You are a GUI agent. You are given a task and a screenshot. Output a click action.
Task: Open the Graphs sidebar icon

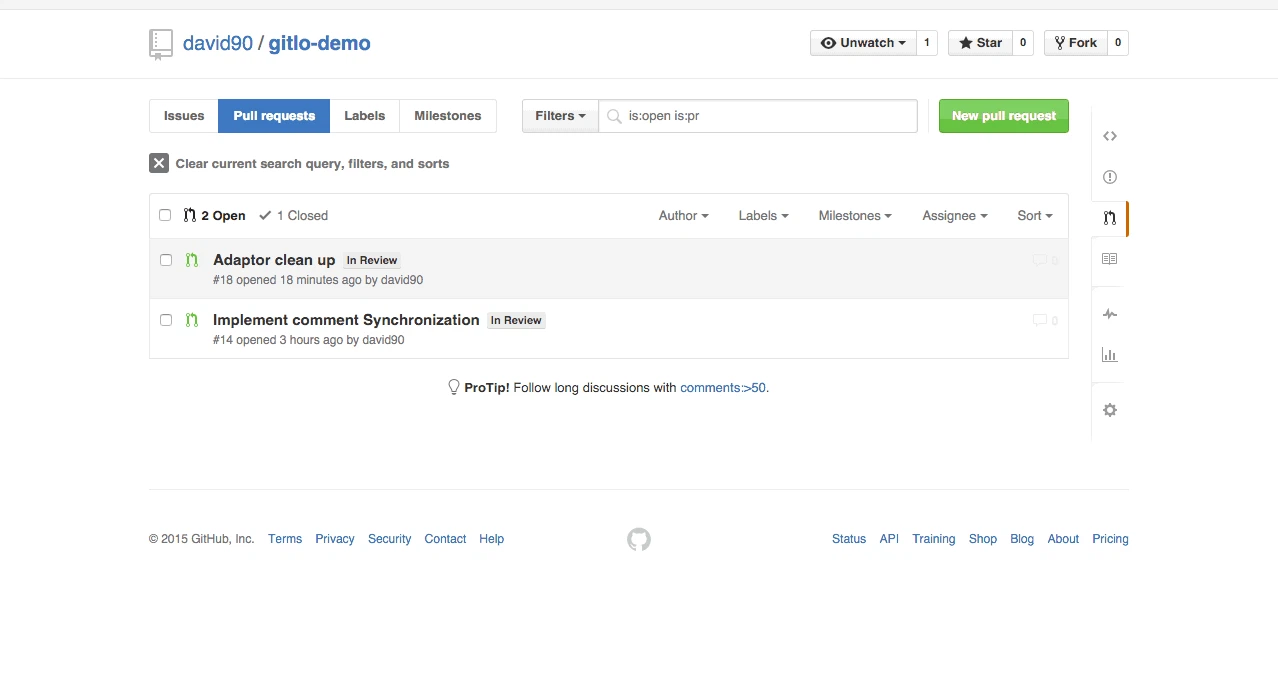point(1109,355)
